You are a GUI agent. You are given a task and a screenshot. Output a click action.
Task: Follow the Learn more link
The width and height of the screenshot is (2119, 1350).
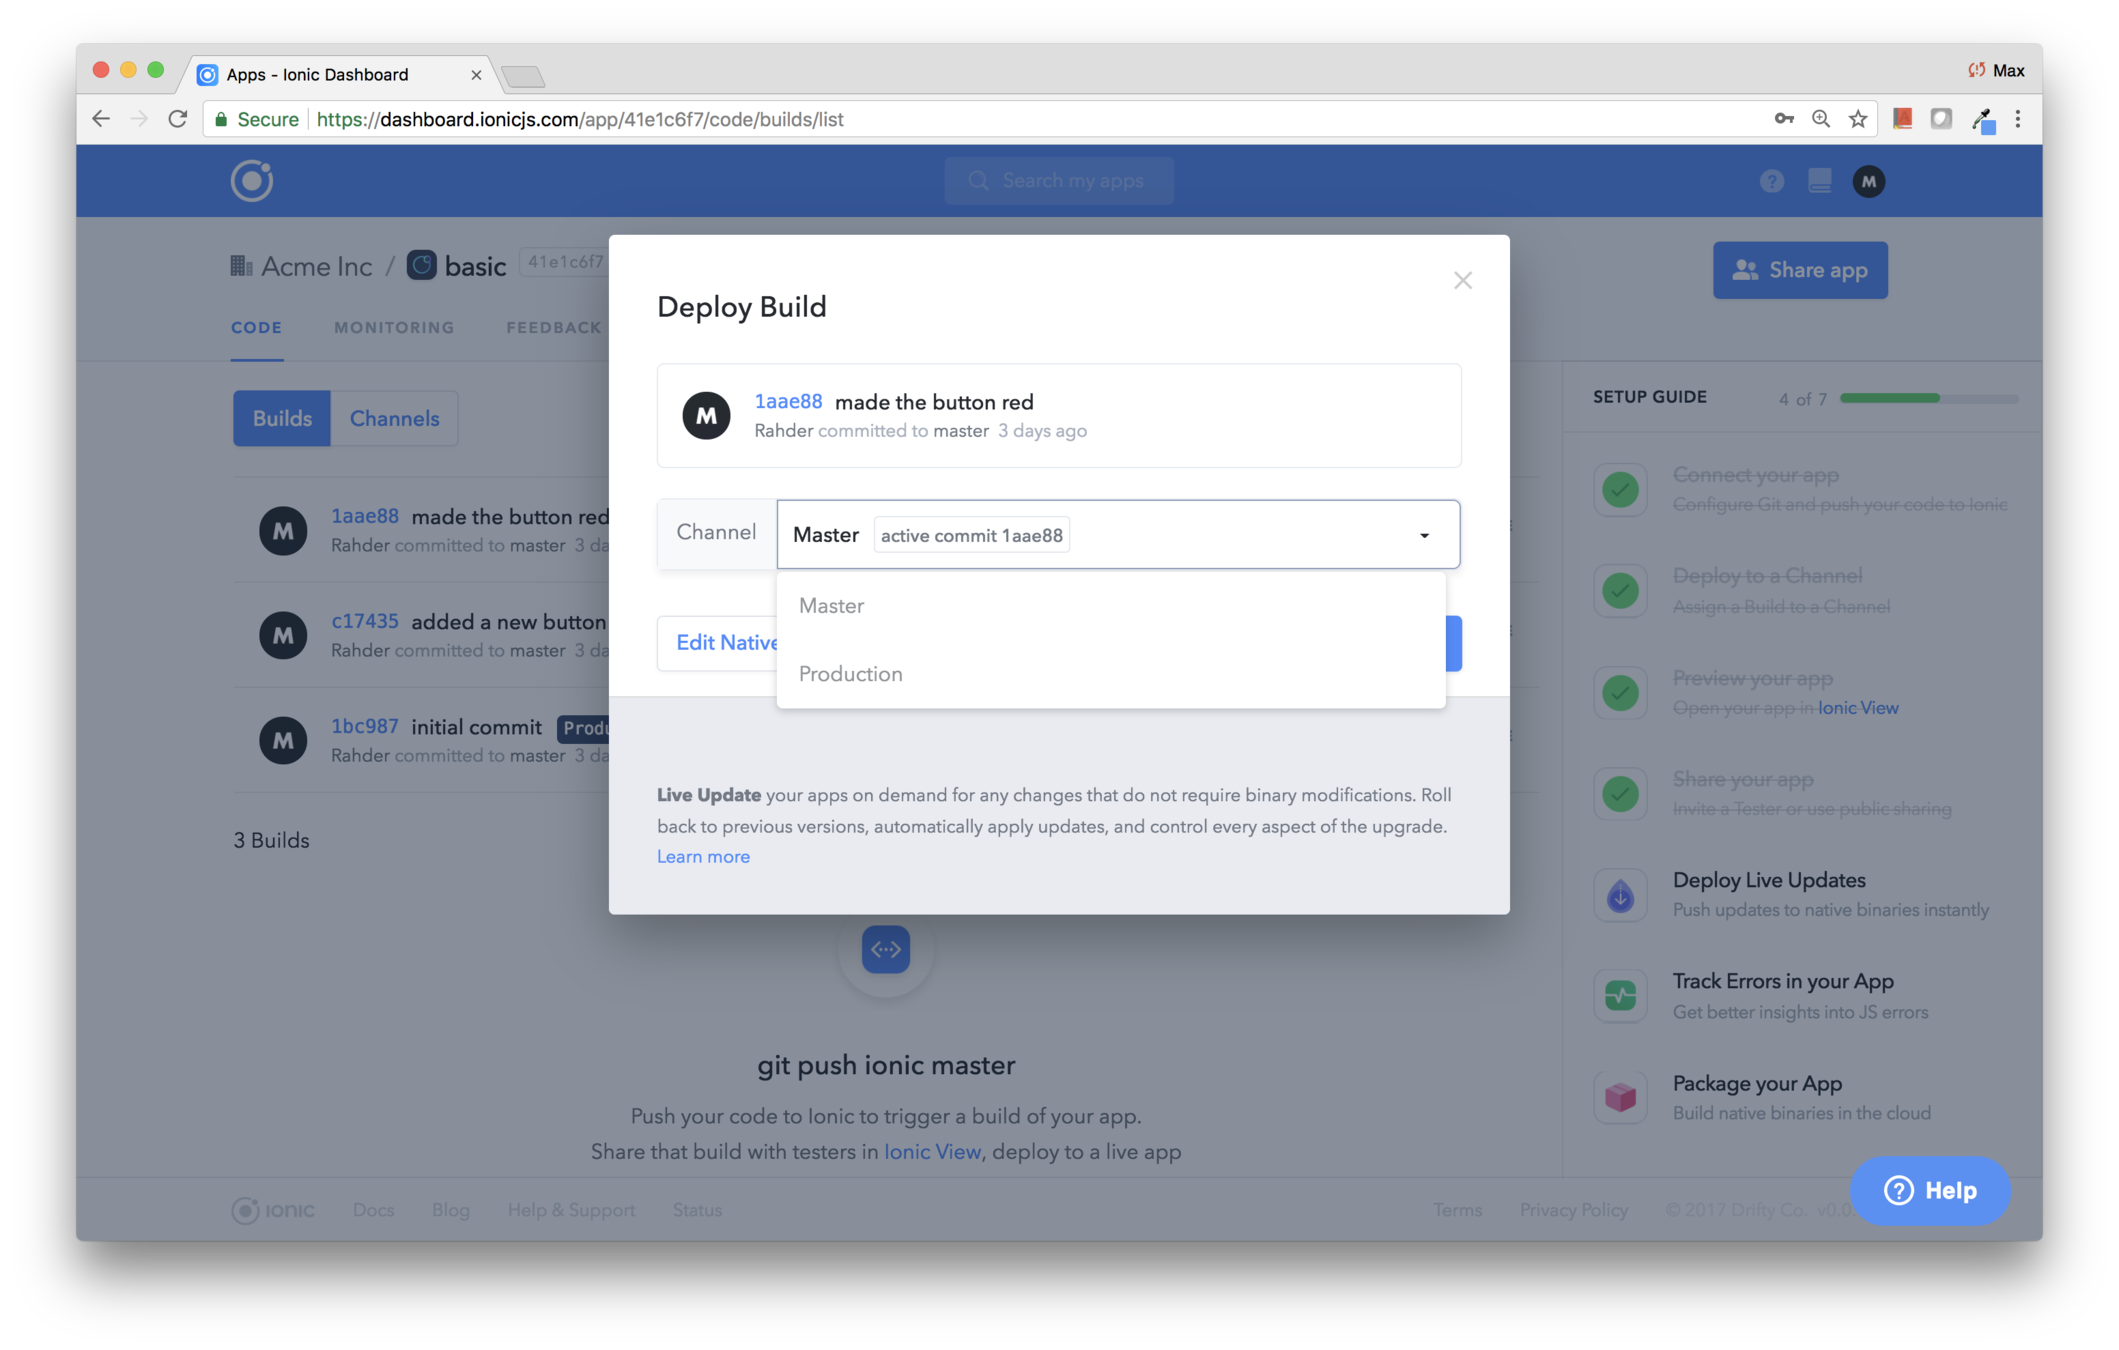703,857
